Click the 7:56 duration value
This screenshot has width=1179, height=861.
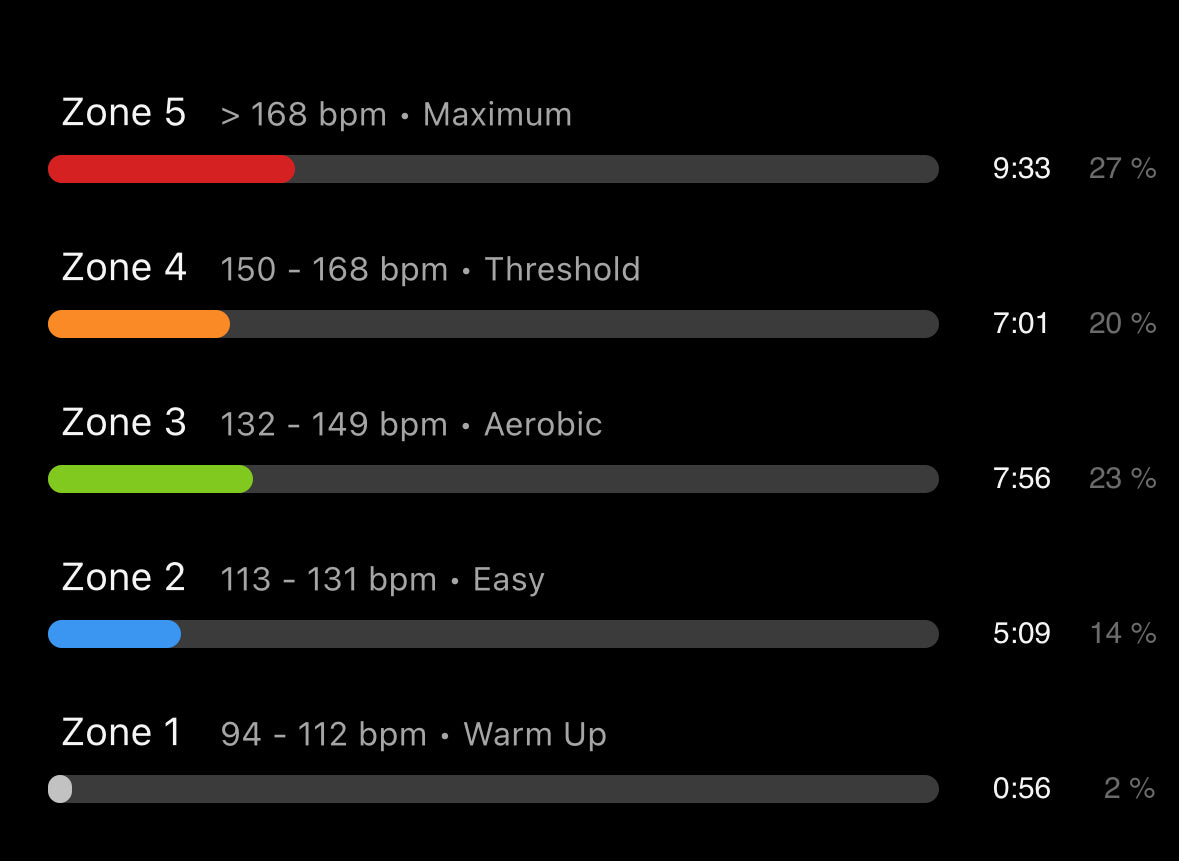point(1021,478)
